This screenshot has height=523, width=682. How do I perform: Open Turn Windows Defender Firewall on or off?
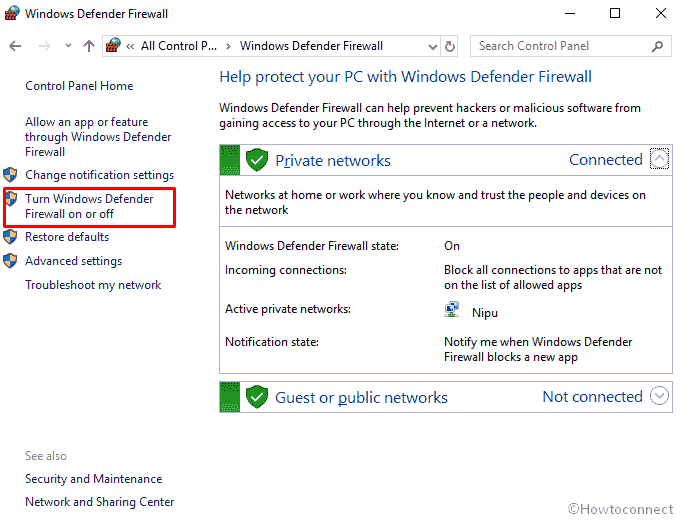[89, 206]
